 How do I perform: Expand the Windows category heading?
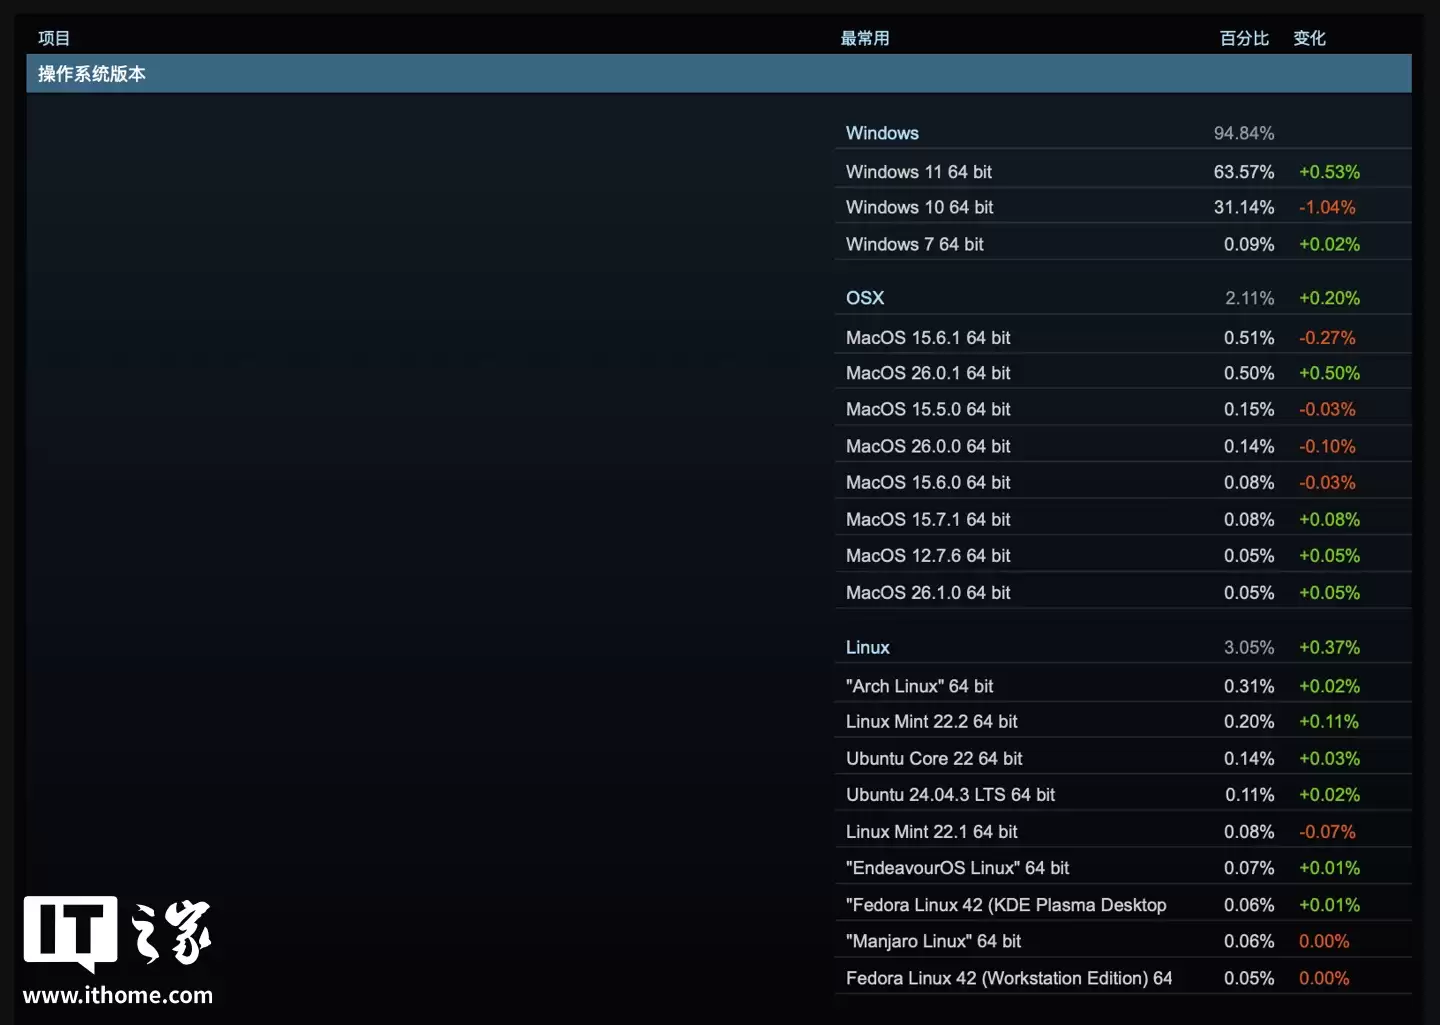click(882, 133)
